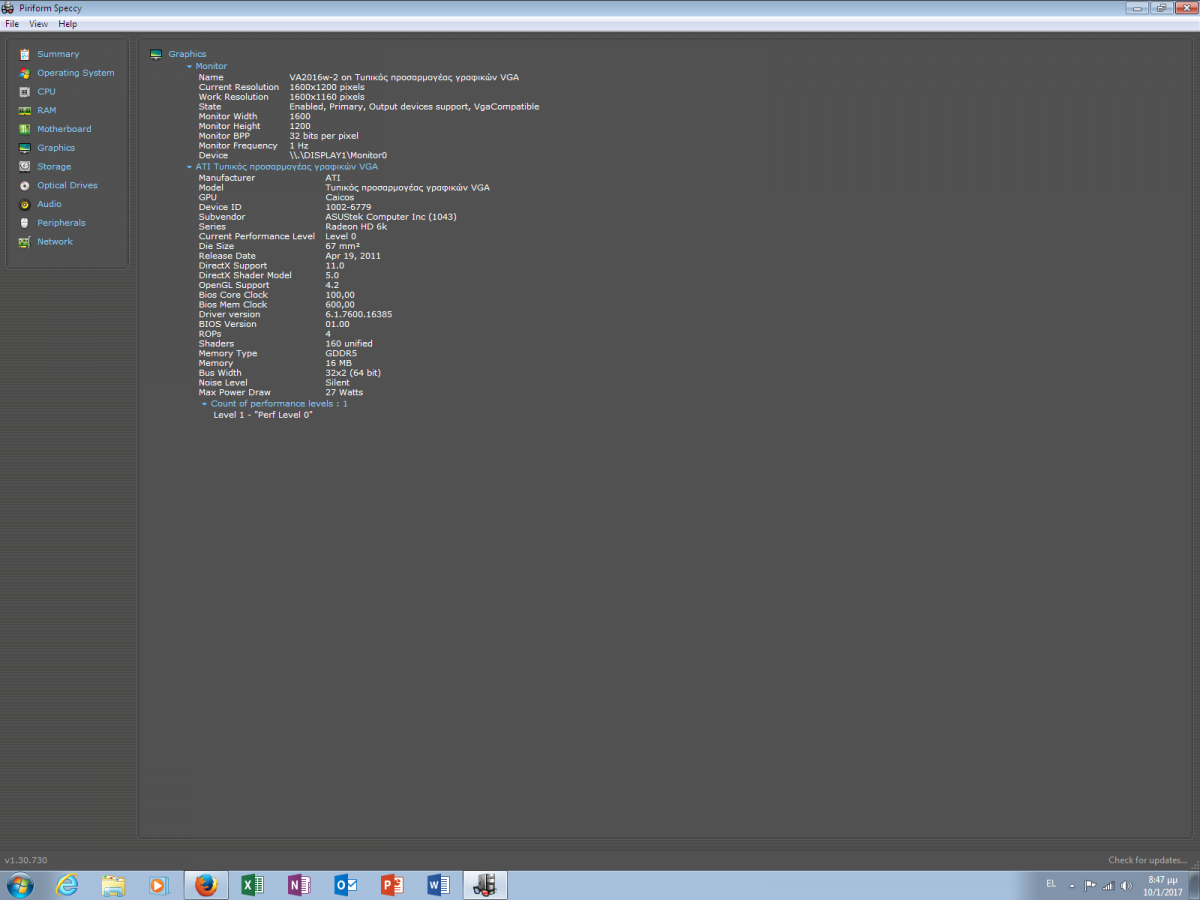The image size is (1200, 900).
Task: Click the Graphics header monitor icon
Action: pyautogui.click(x=156, y=54)
